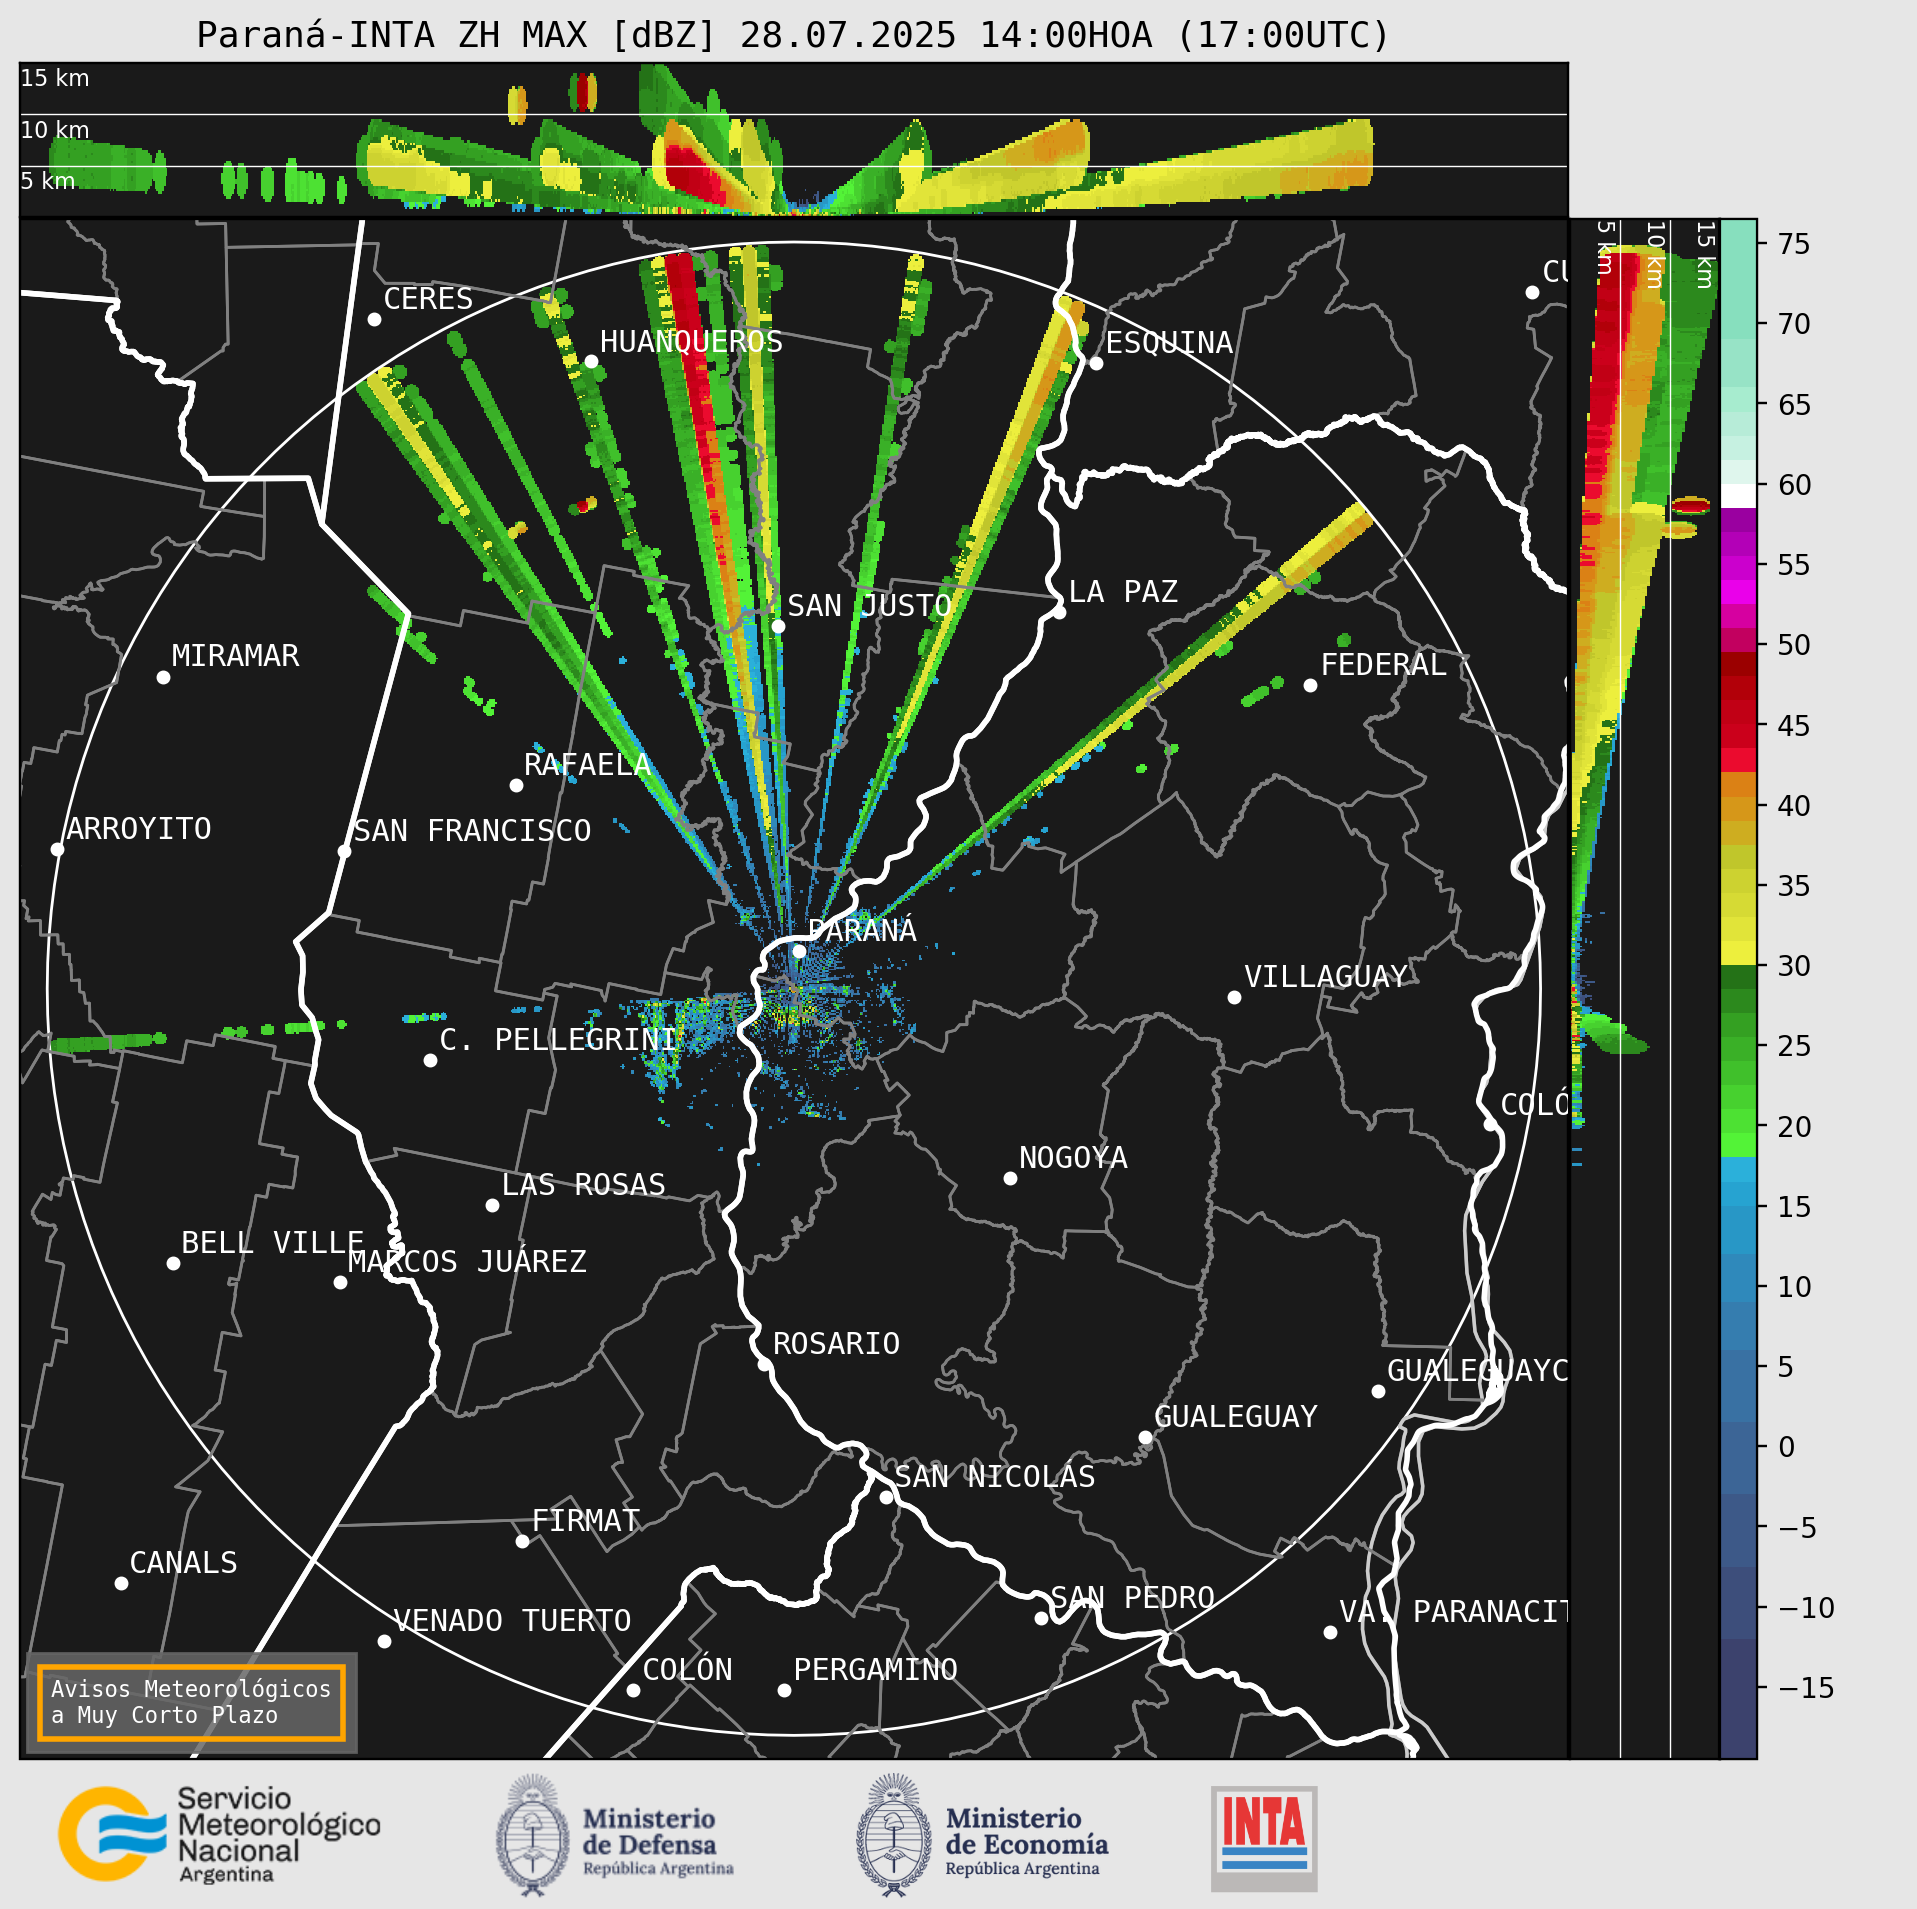
Task: Click the Ministerio de Economía emblem
Action: tap(893, 1835)
